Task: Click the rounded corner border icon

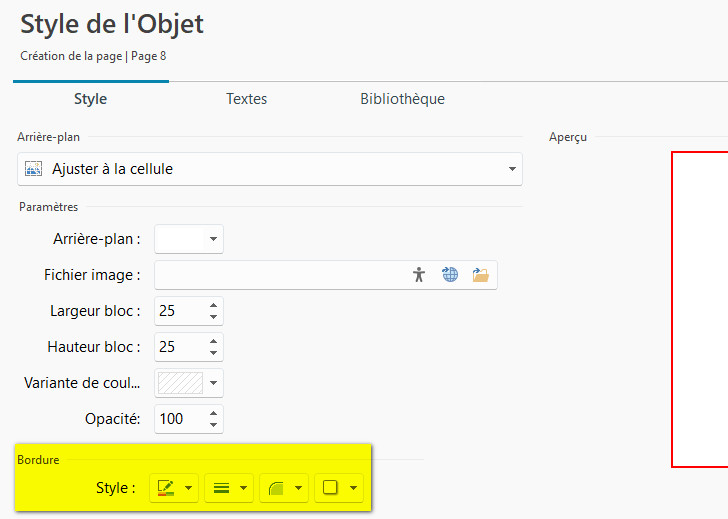Action: coord(276,488)
